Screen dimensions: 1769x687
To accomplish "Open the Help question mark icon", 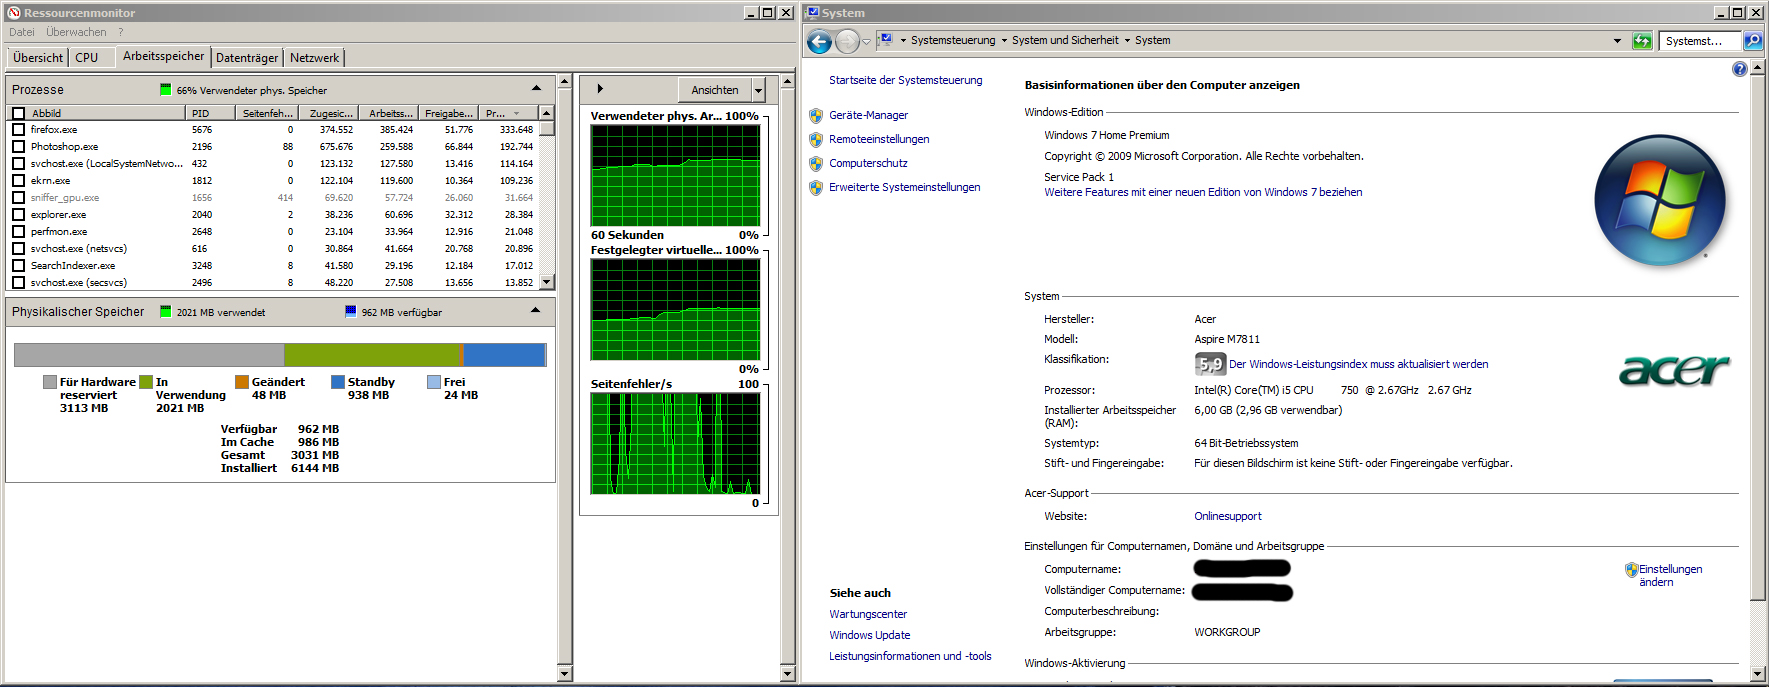I will 1740,69.
